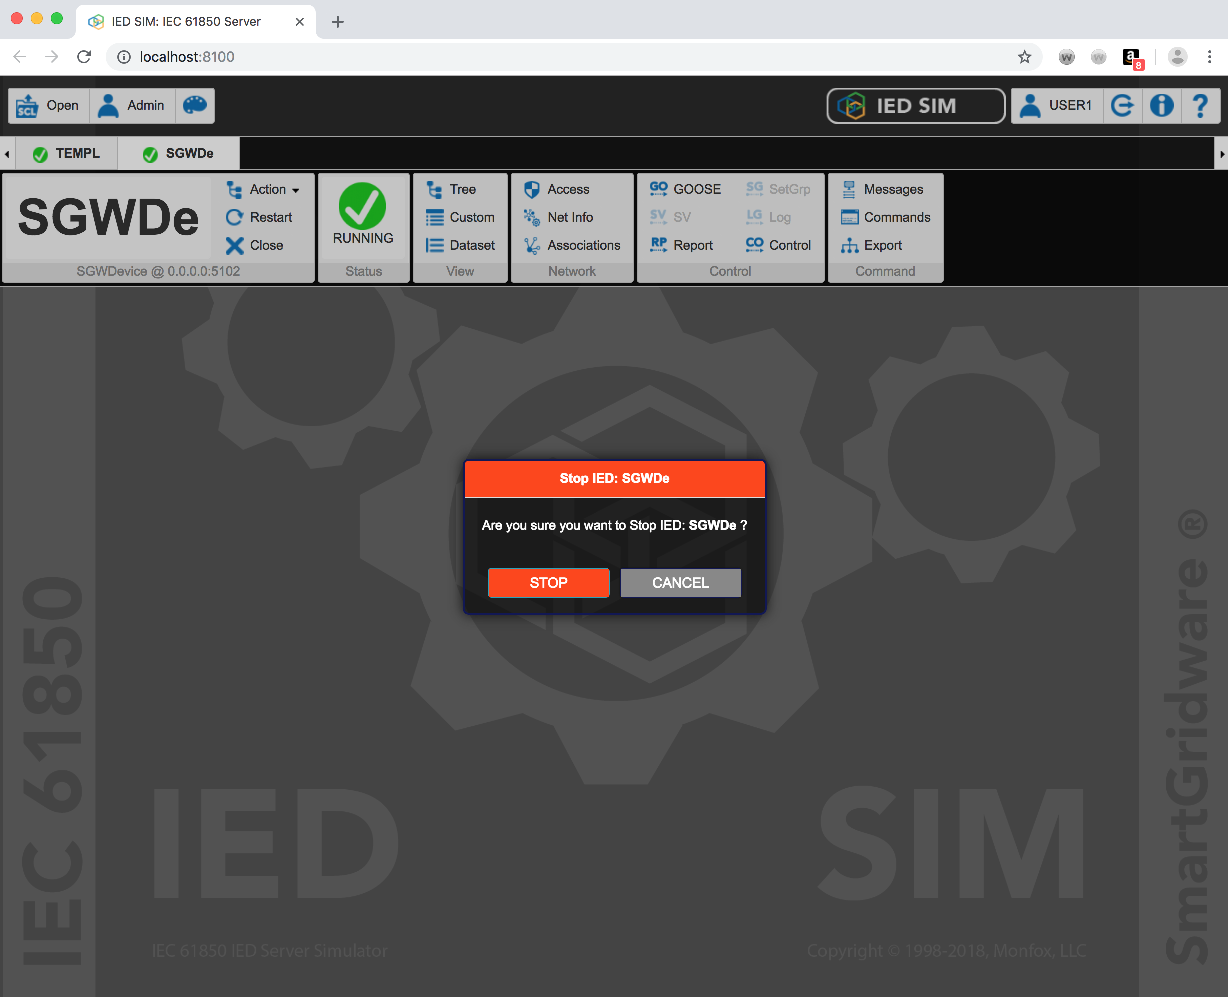Click the Chrome profile avatar icon
Screen dimensions: 1228x997
(1178, 57)
